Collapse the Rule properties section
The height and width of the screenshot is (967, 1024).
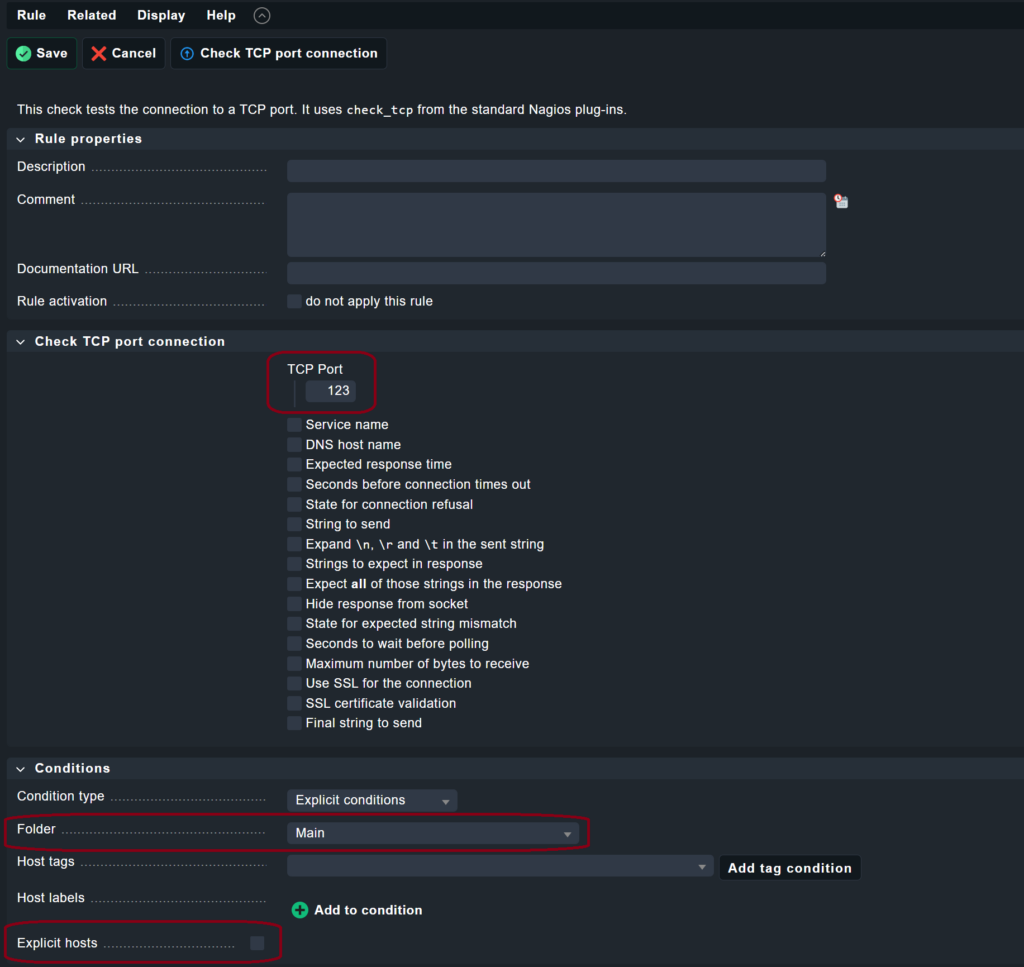(x=21, y=139)
